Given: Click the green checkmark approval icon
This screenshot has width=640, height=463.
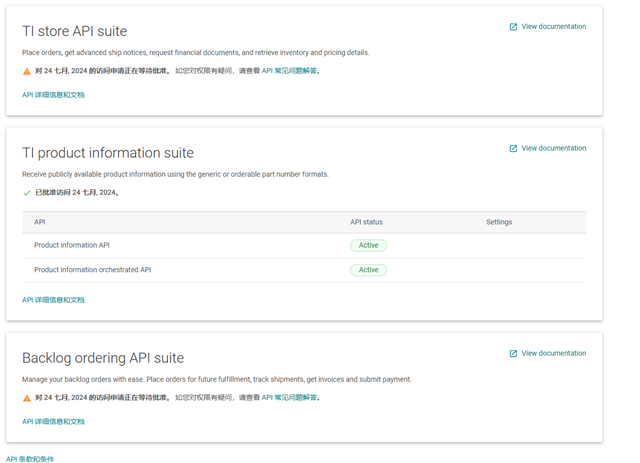Looking at the screenshot, I should tap(27, 193).
